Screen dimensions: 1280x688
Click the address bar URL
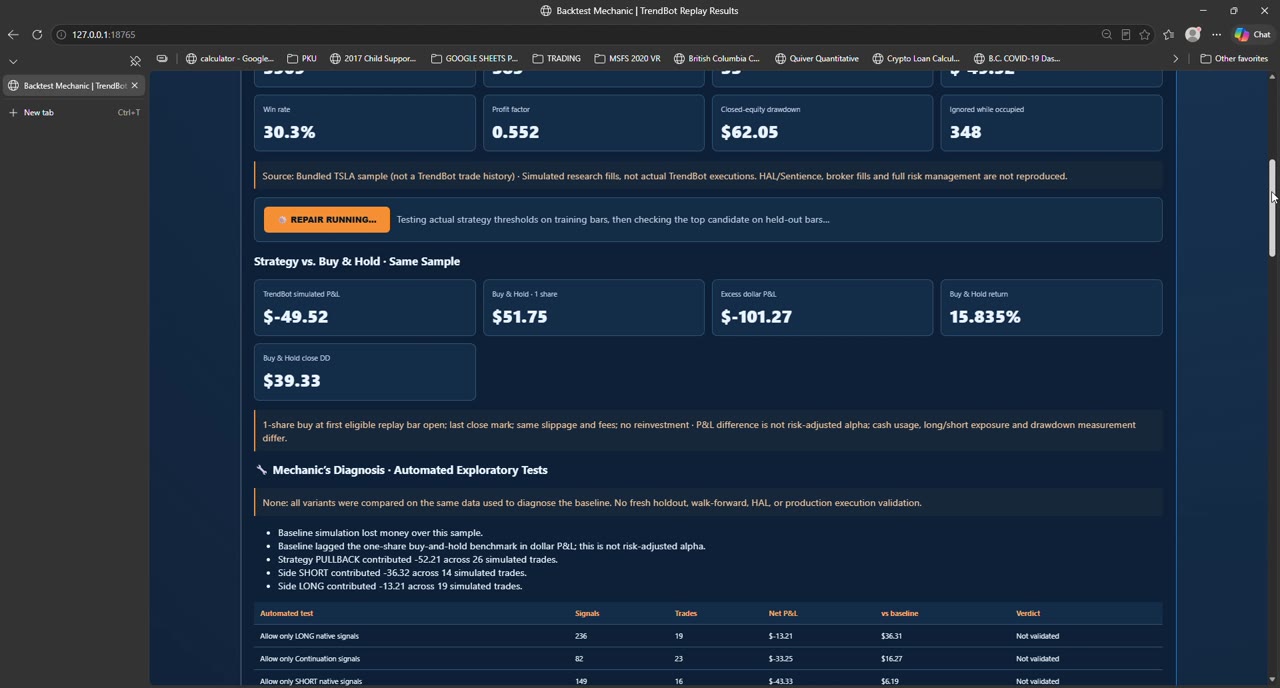[x=103, y=34]
